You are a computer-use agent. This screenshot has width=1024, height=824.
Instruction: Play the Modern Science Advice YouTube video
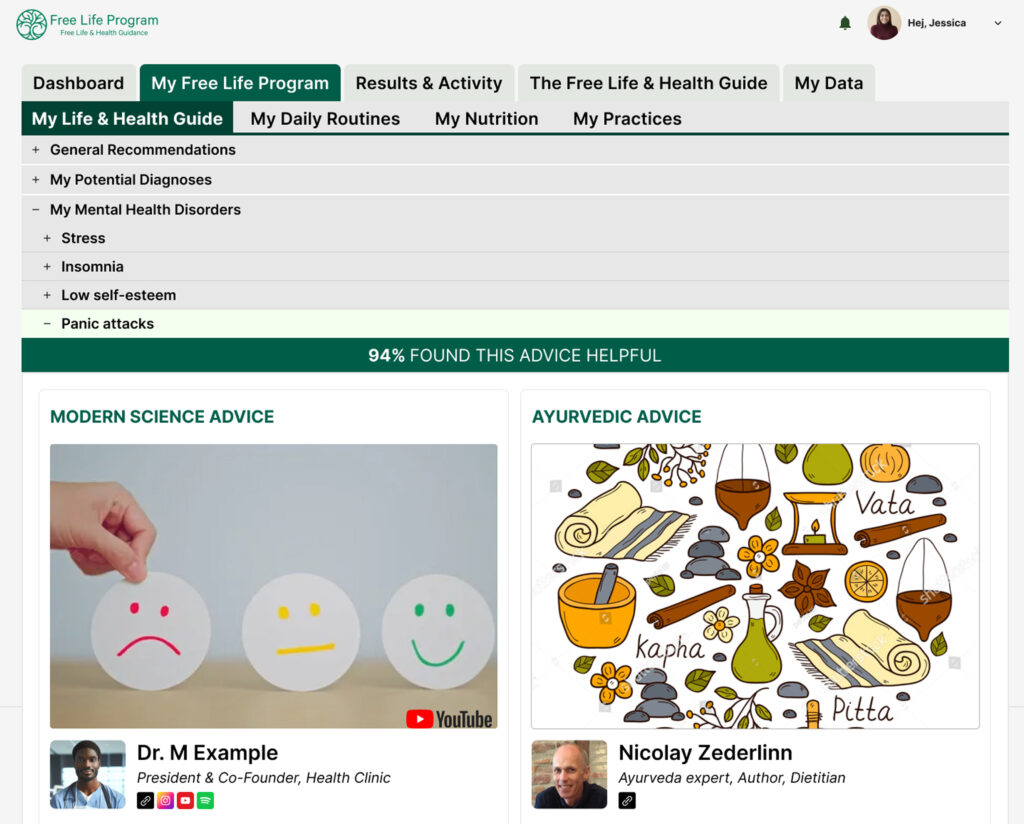point(274,586)
